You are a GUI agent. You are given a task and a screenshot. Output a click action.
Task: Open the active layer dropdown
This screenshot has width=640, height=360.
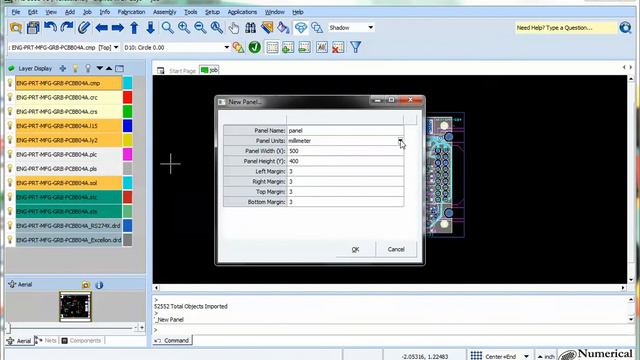point(116,47)
